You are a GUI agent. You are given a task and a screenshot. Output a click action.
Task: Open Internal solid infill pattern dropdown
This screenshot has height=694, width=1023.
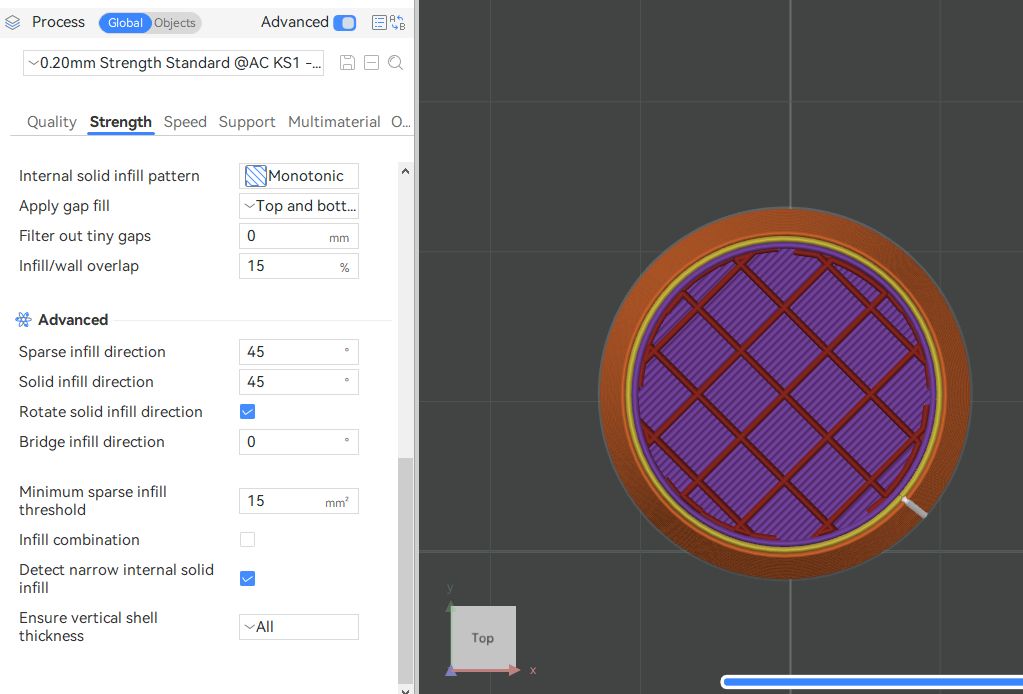point(299,176)
